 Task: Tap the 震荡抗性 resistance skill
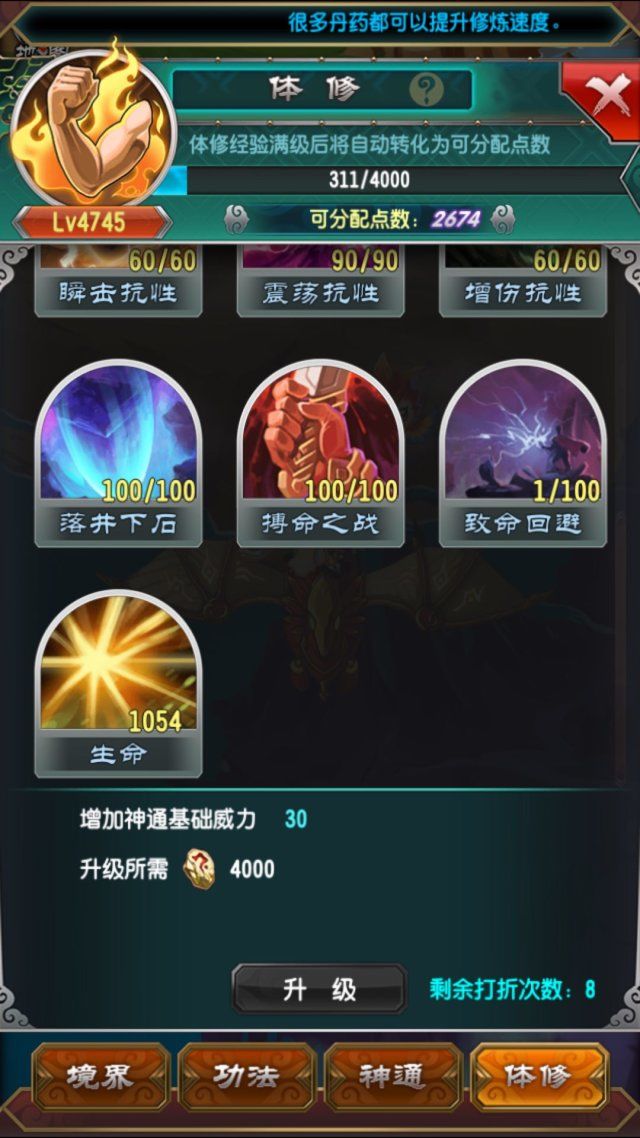coord(320,282)
